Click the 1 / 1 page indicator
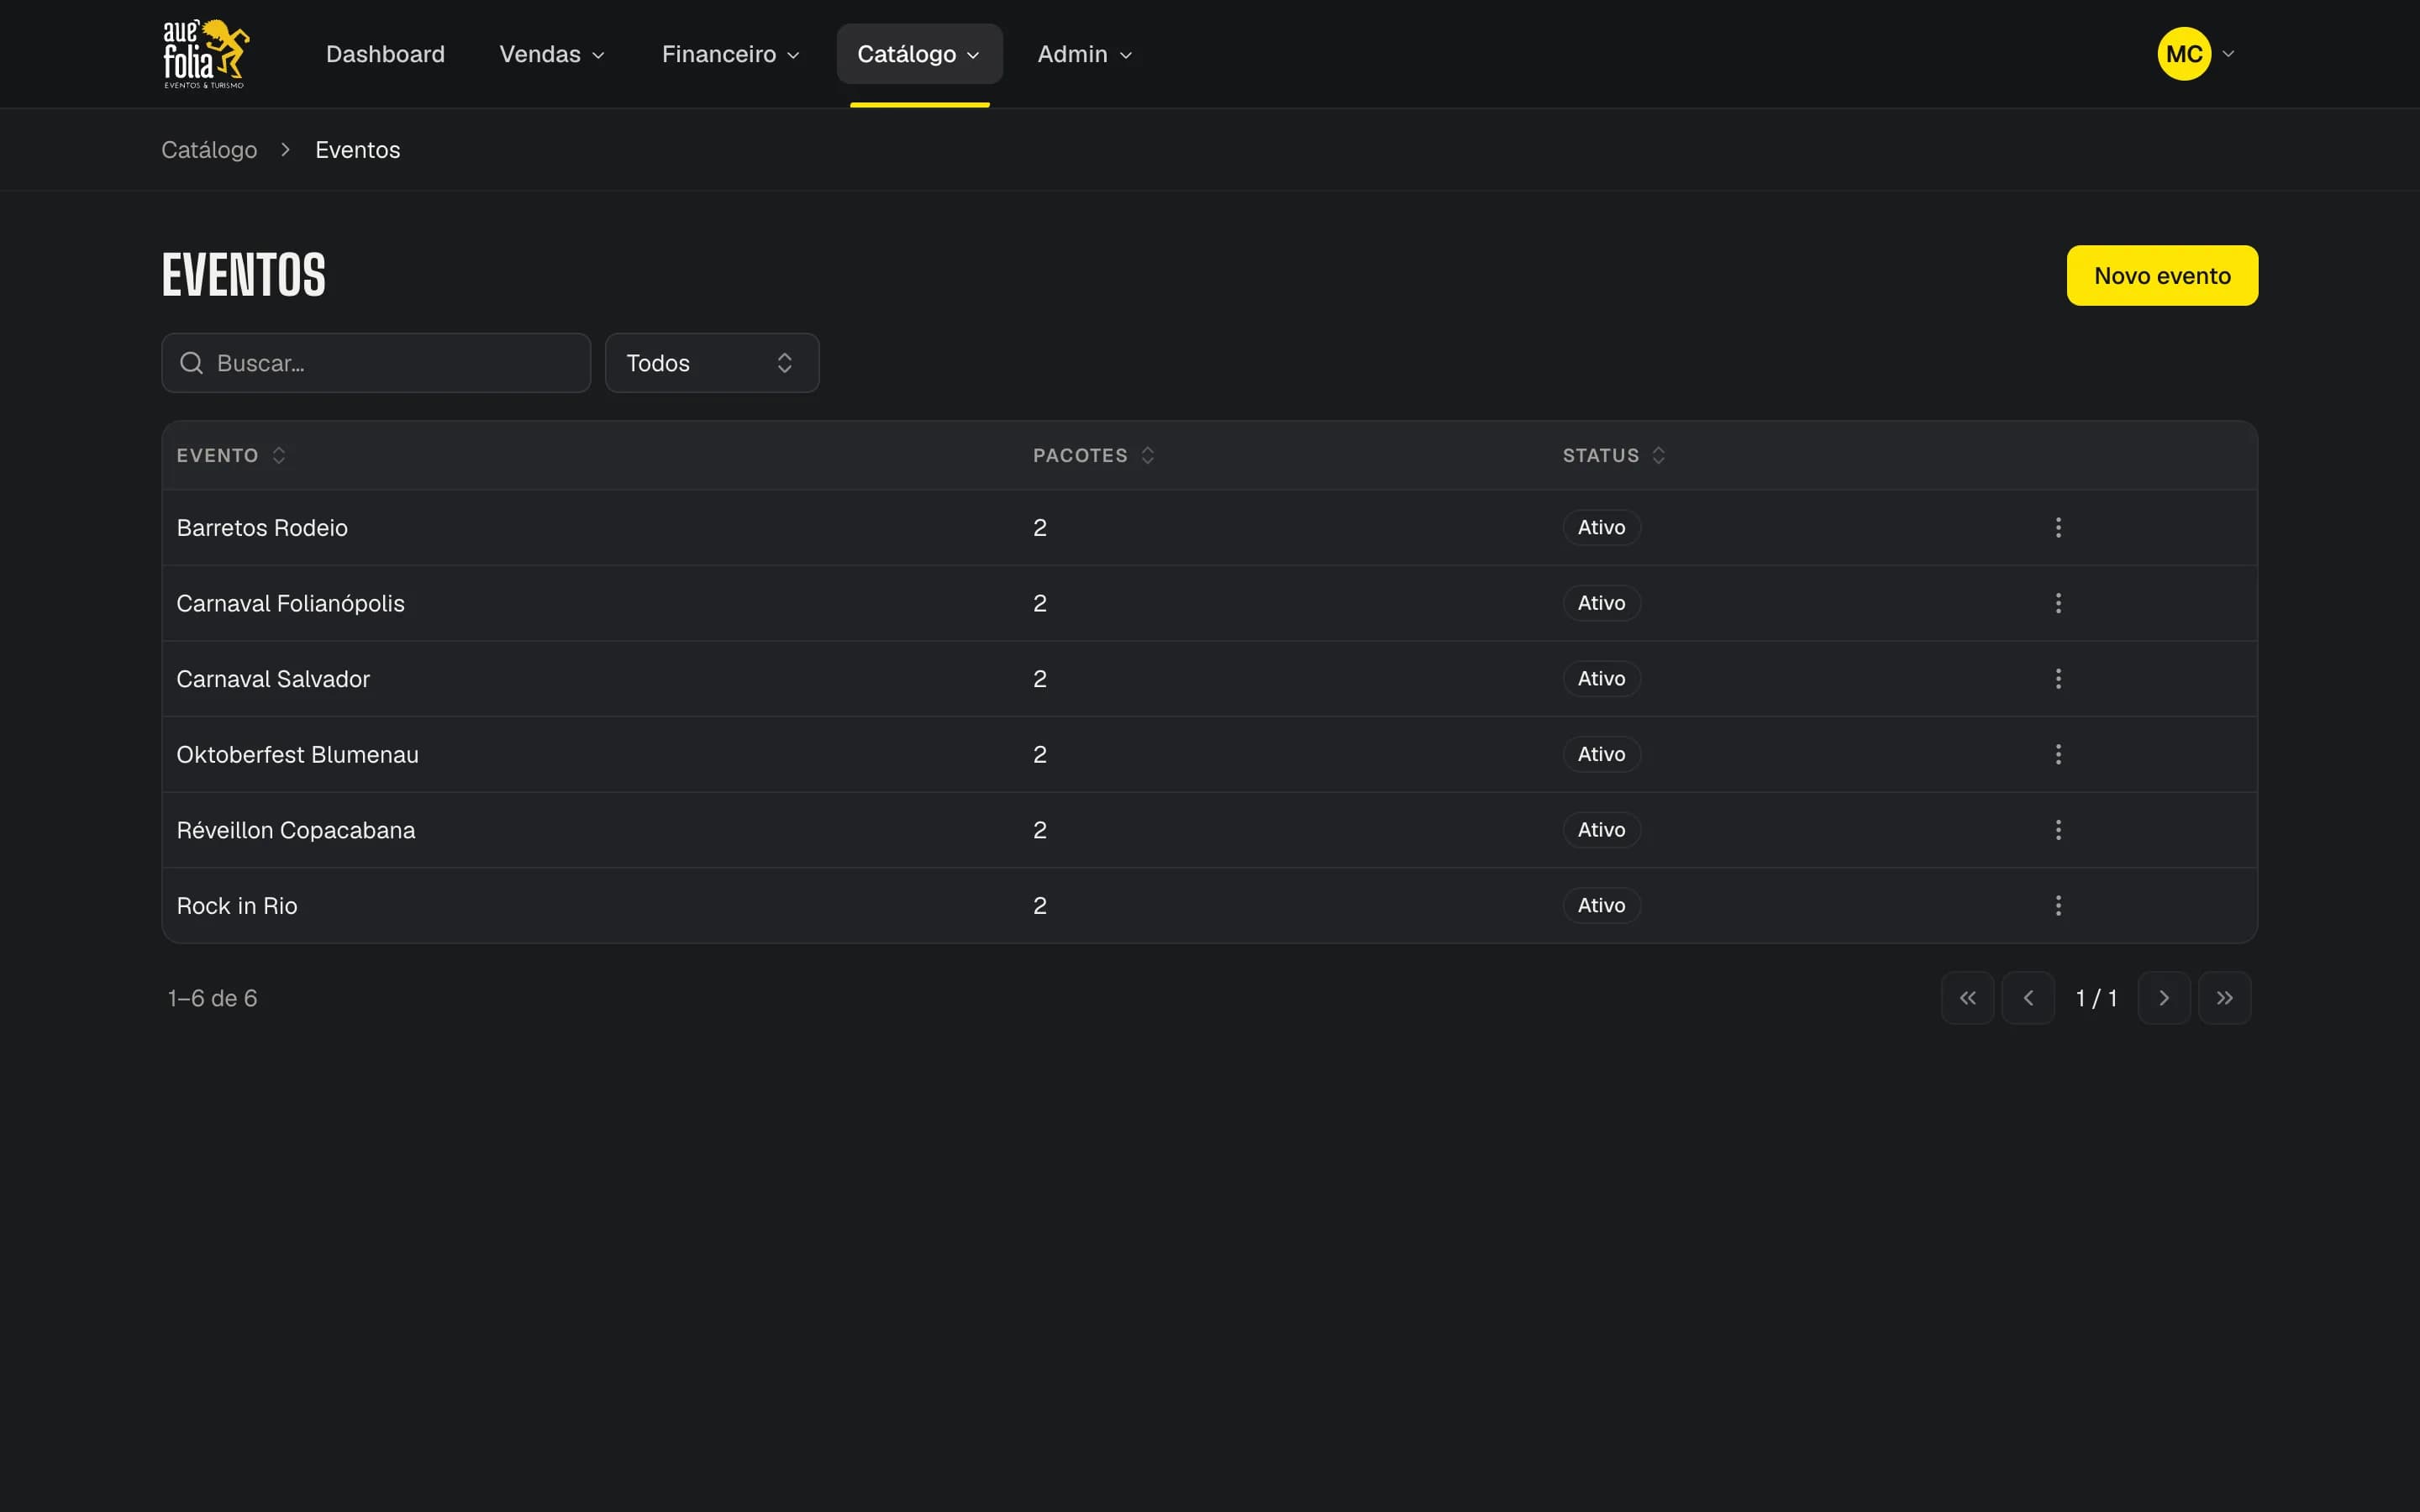2420x1512 pixels. coord(2096,998)
